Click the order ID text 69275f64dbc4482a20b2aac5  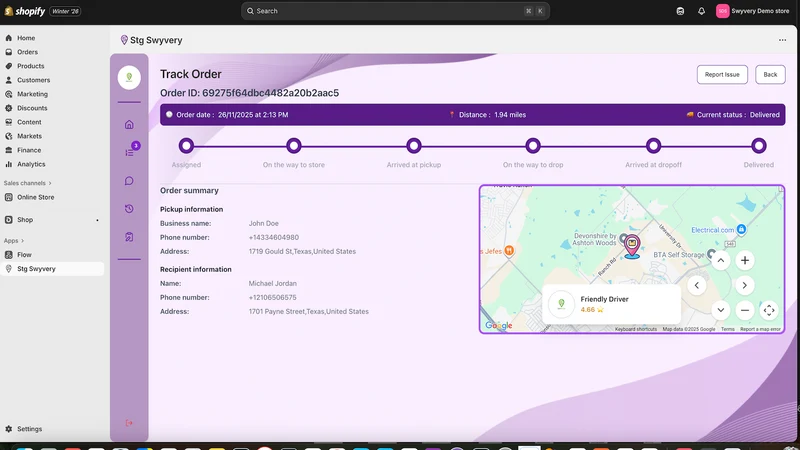[270, 93]
